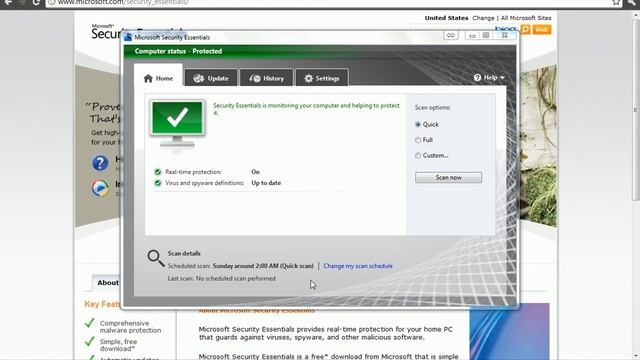Image resolution: width=640 pixels, height=360 pixels.
Task: Open Change my scan schedule link
Action: 358,266
